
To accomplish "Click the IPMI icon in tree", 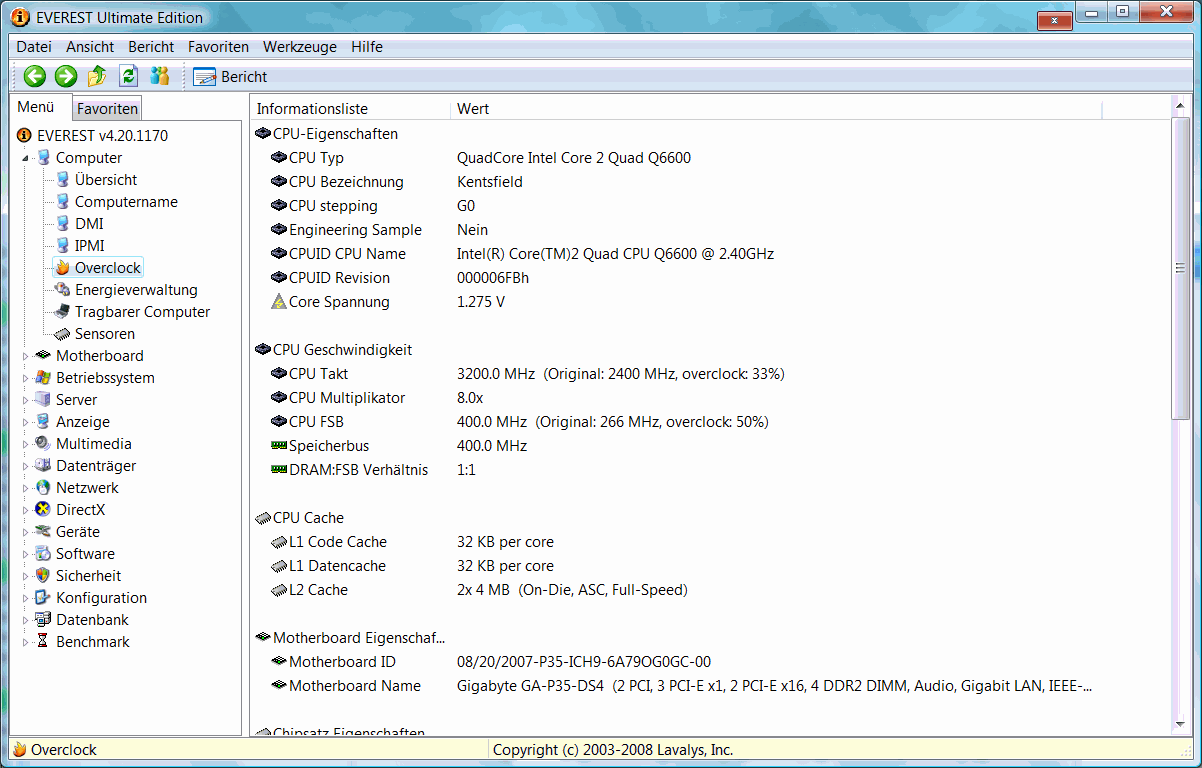I will [x=62, y=245].
